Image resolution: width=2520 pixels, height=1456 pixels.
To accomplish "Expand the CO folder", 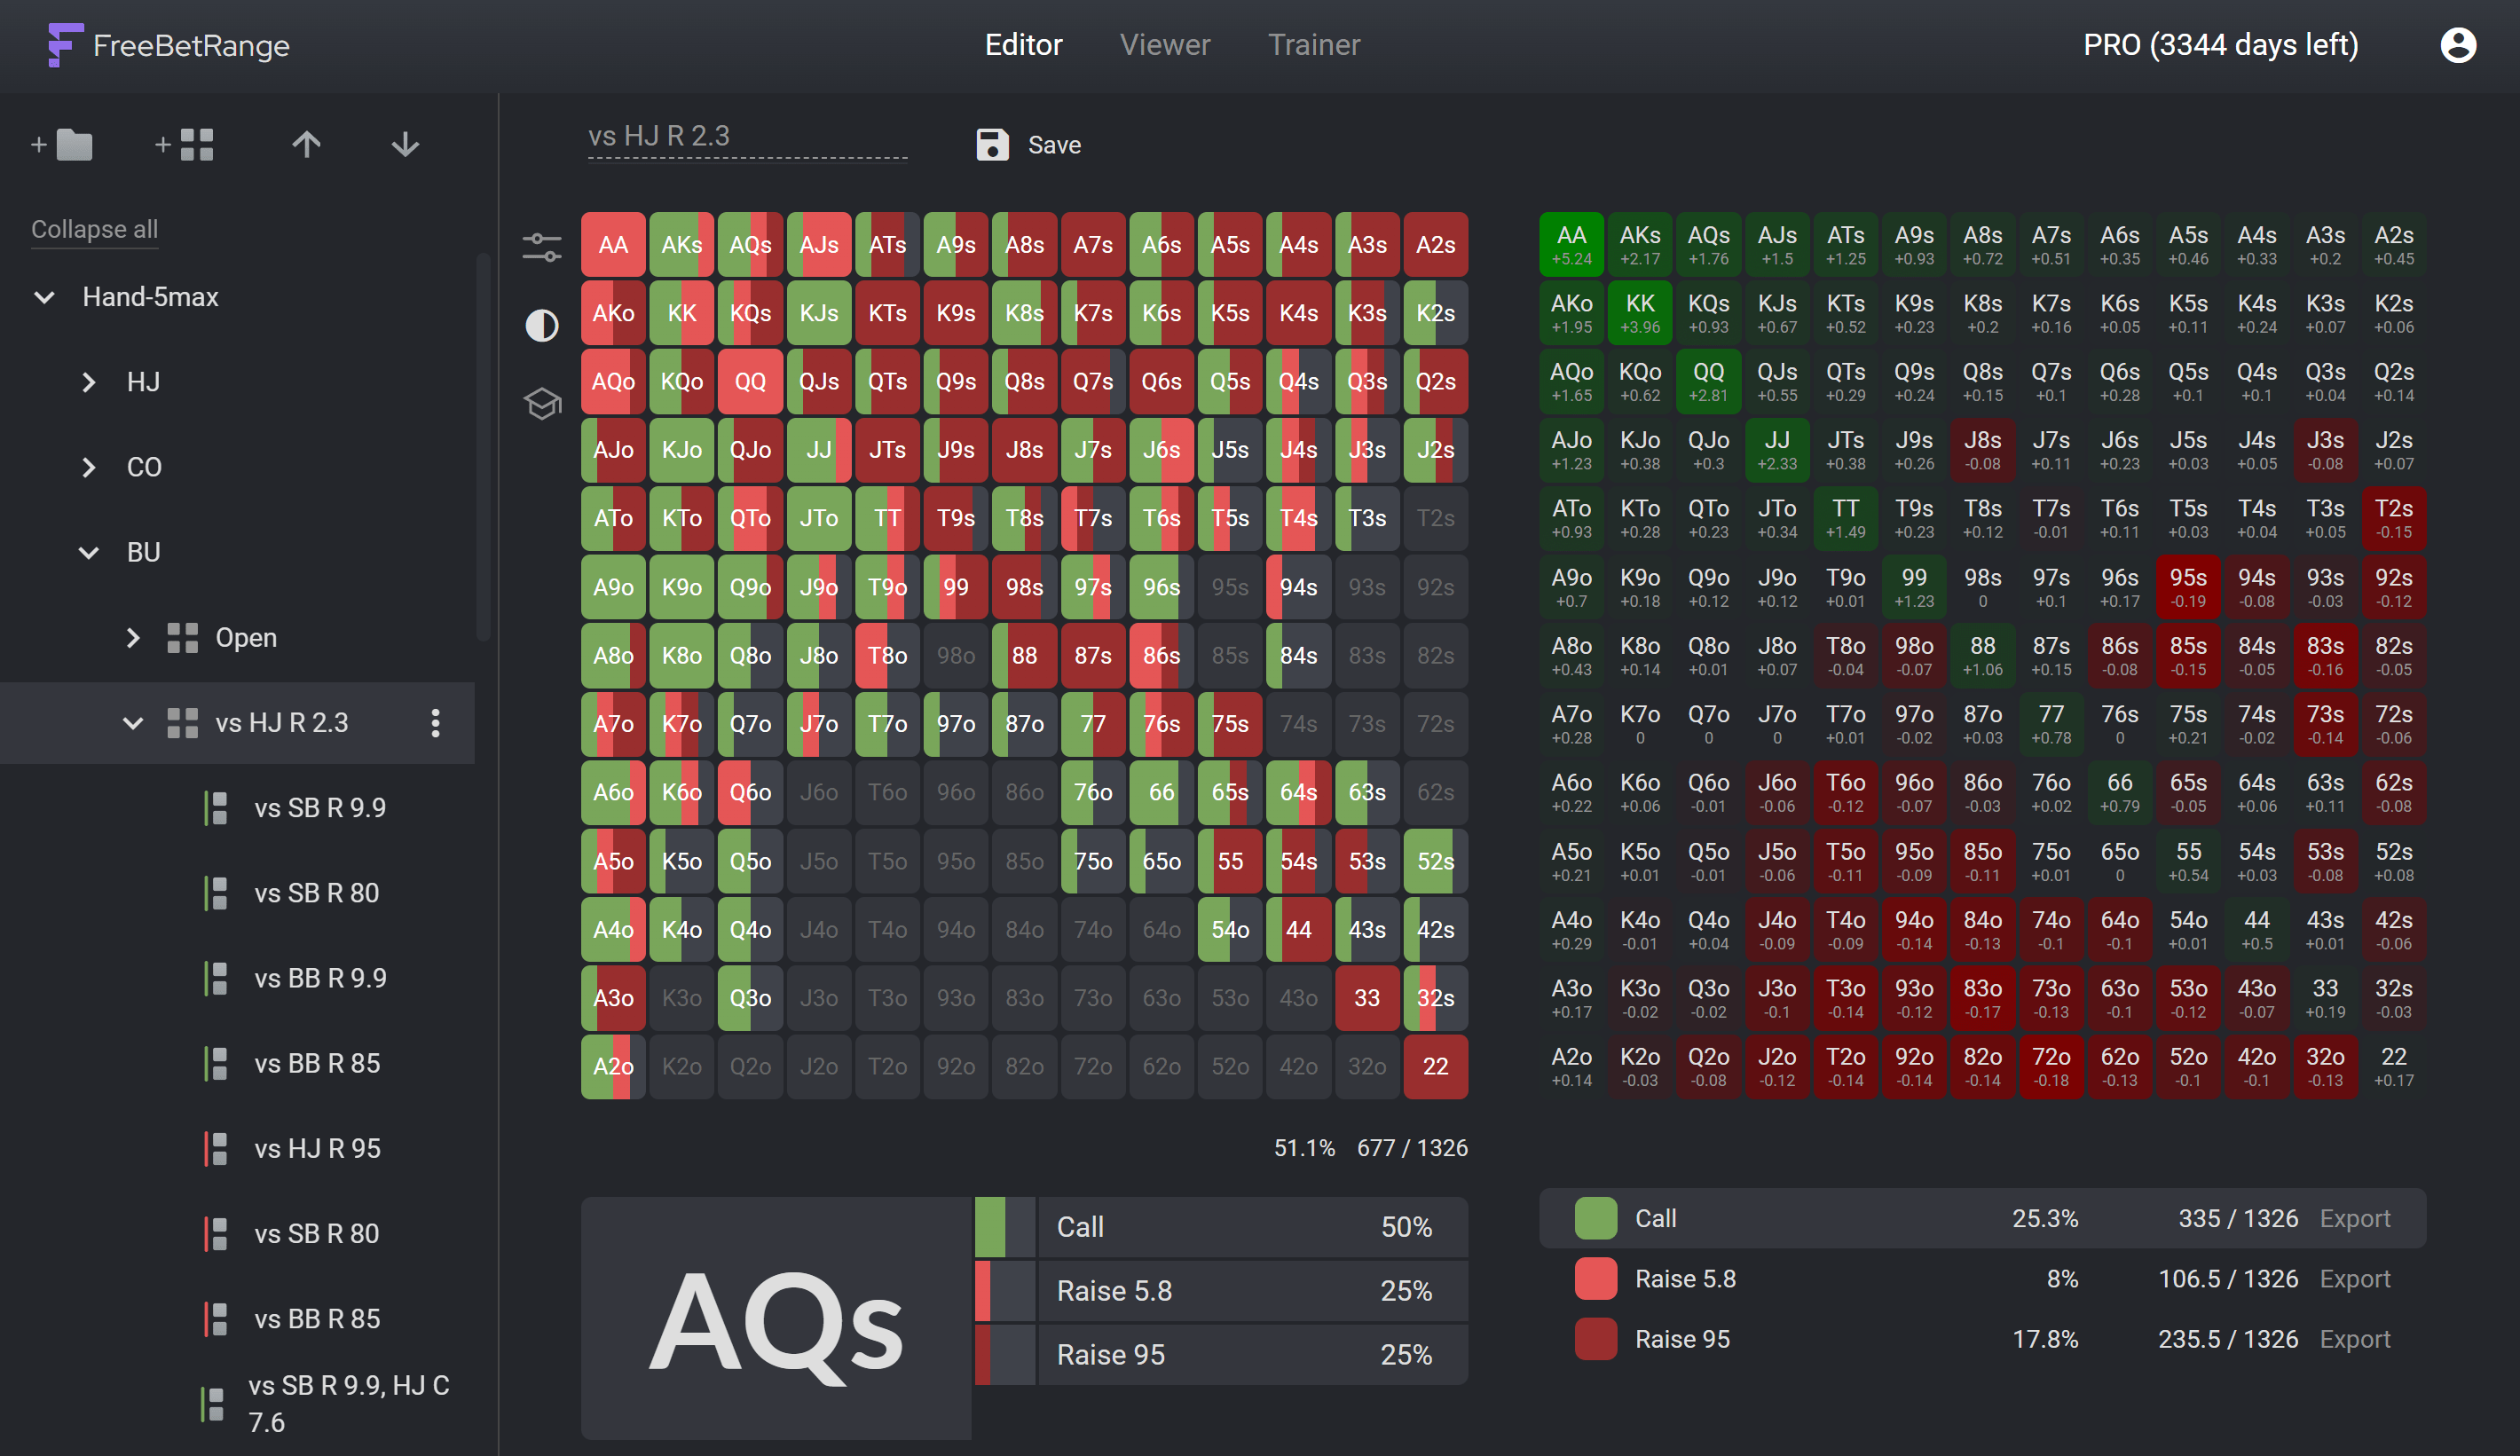I will pyautogui.click(x=88, y=467).
